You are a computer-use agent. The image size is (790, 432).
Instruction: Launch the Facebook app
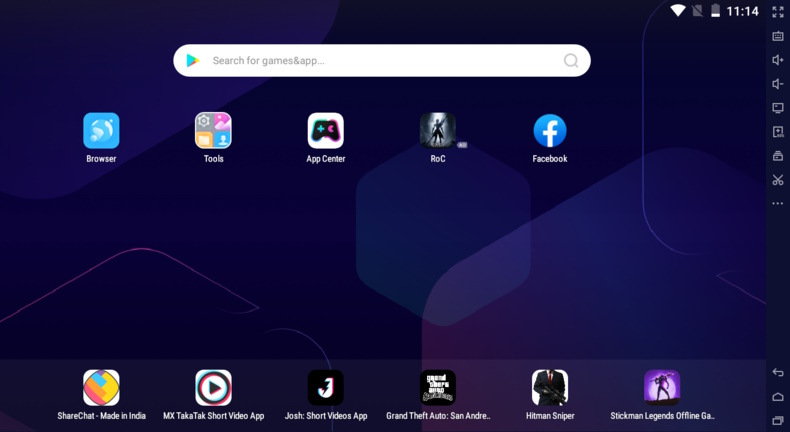coord(550,131)
